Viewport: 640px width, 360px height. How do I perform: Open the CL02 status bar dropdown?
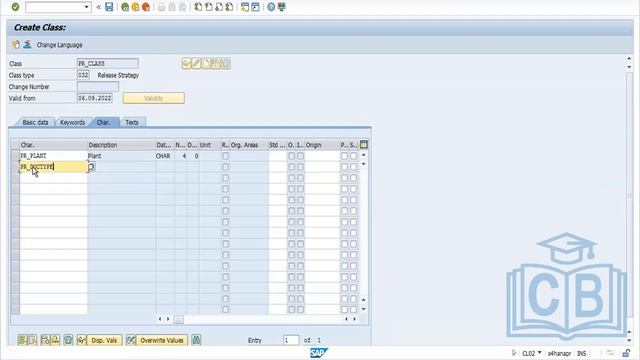(539, 353)
